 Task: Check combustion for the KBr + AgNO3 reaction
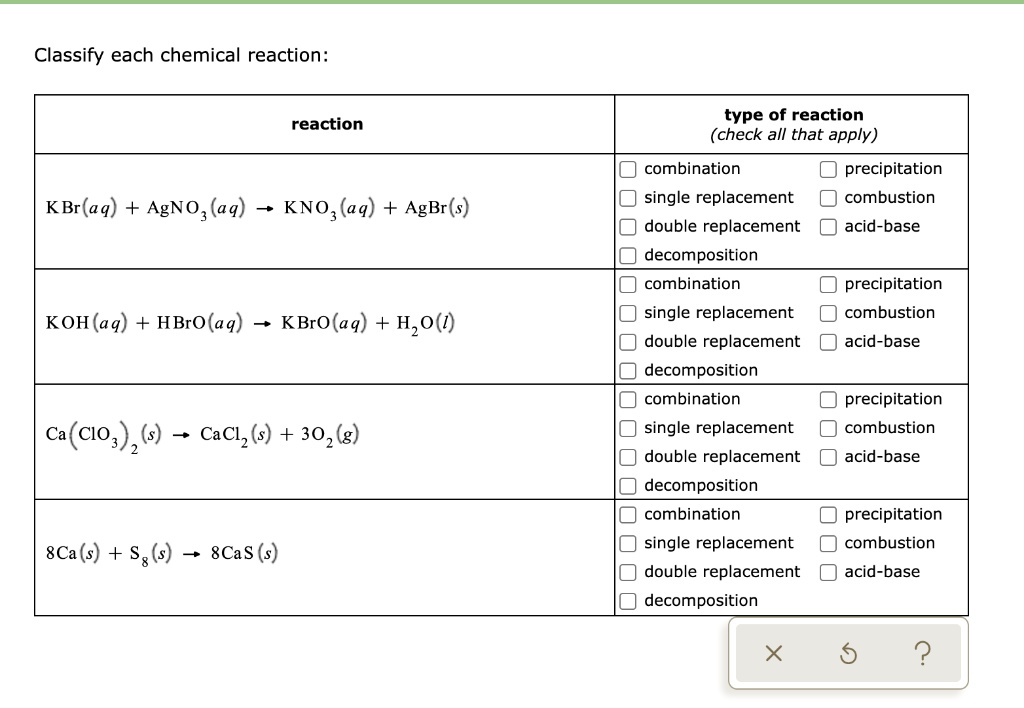point(828,197)
